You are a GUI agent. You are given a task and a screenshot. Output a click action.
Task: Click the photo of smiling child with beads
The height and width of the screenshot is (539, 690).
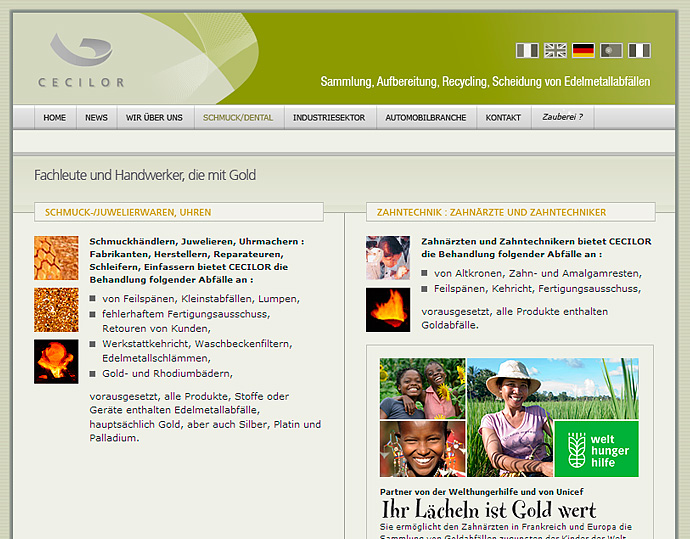pyautogui.click(x=422, y=449)
